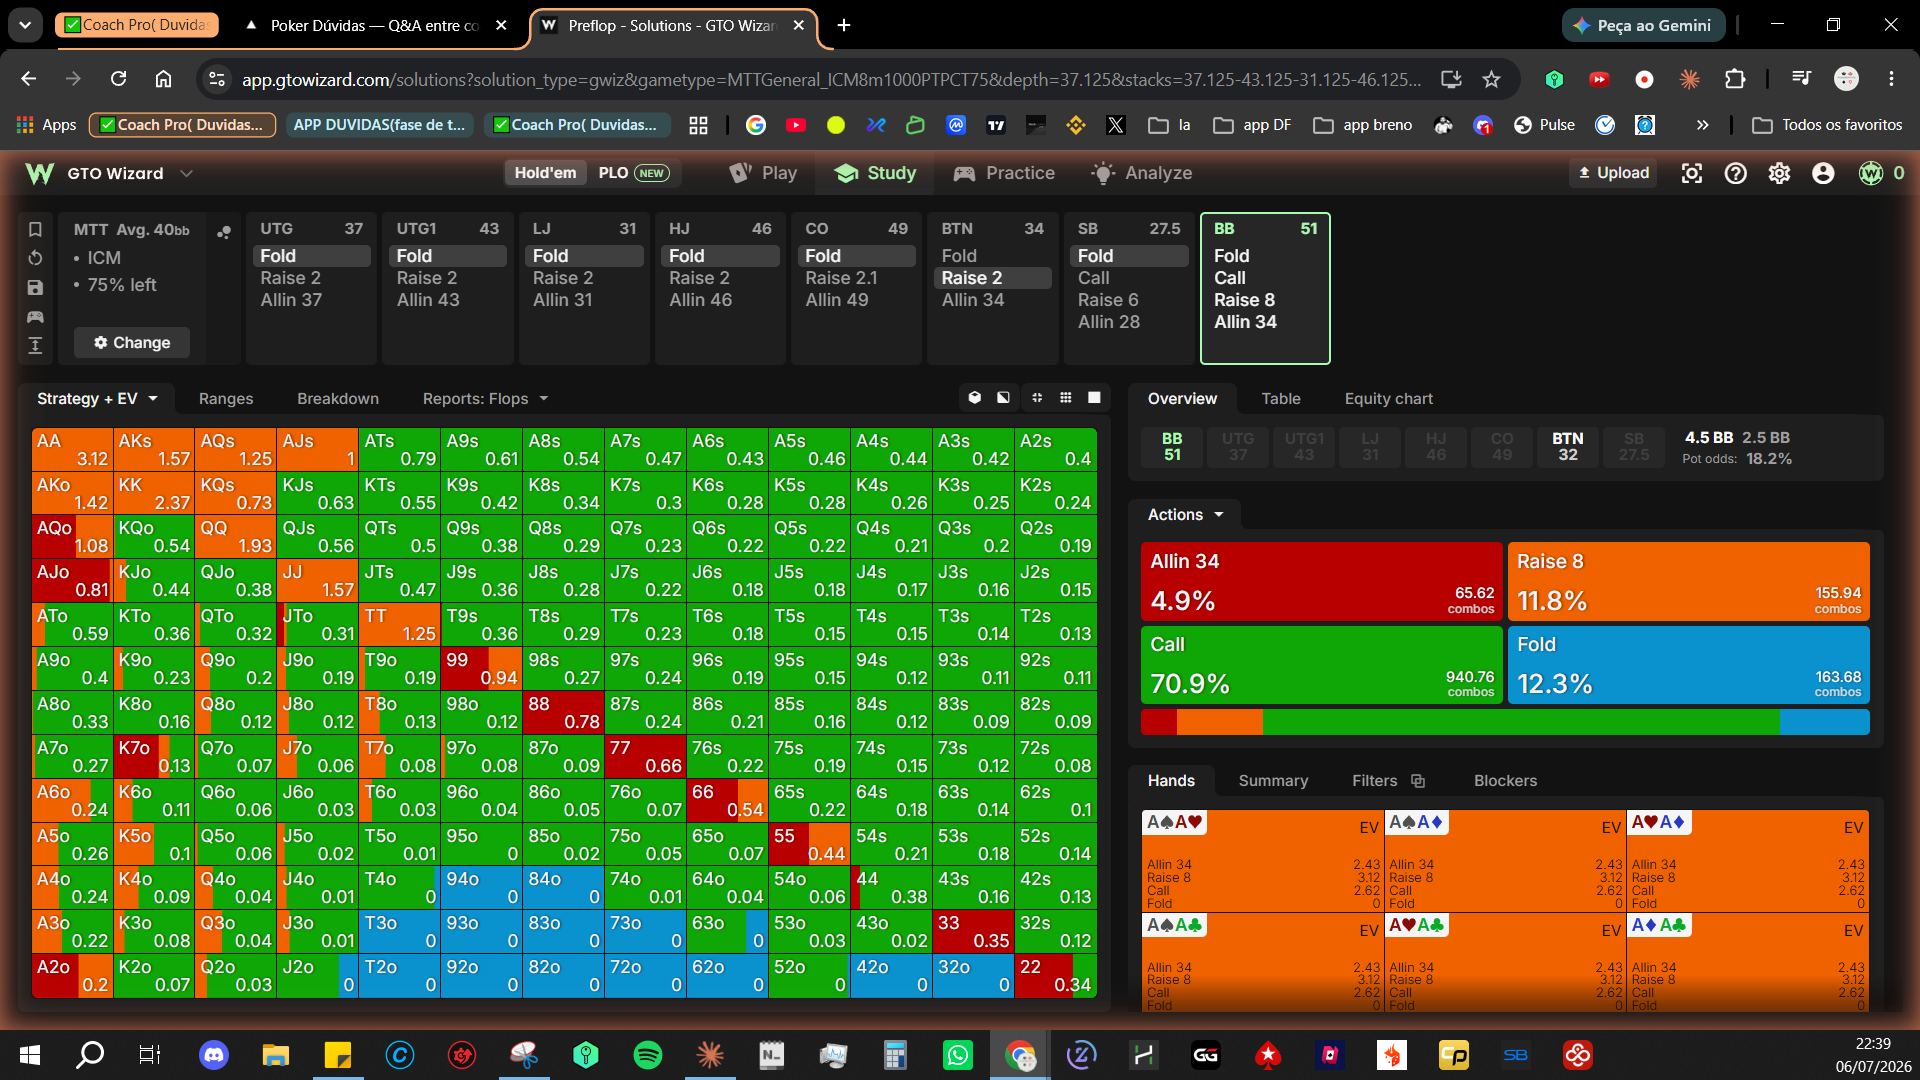This screenshot has height=1080, width=1920.
Task: Bookmark this page with the star icon
Action: tap(1491, 79)
